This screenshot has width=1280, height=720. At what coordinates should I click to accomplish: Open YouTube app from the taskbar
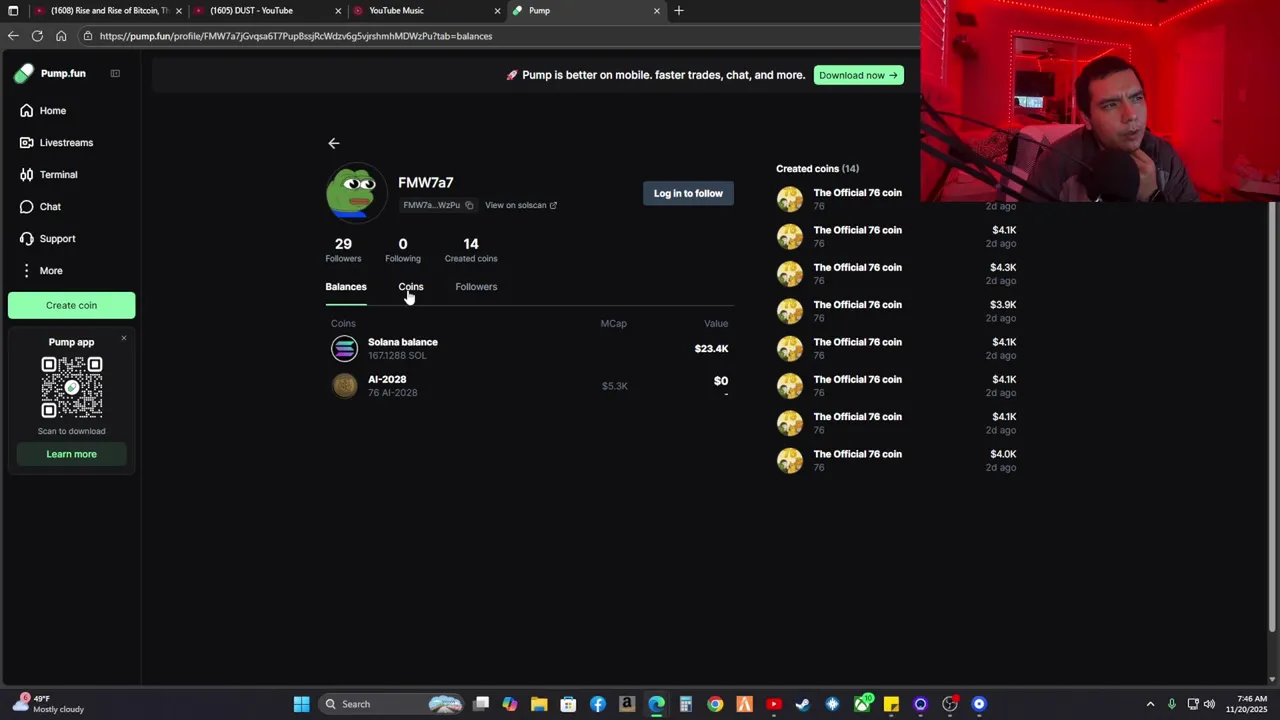click(773, 704)
